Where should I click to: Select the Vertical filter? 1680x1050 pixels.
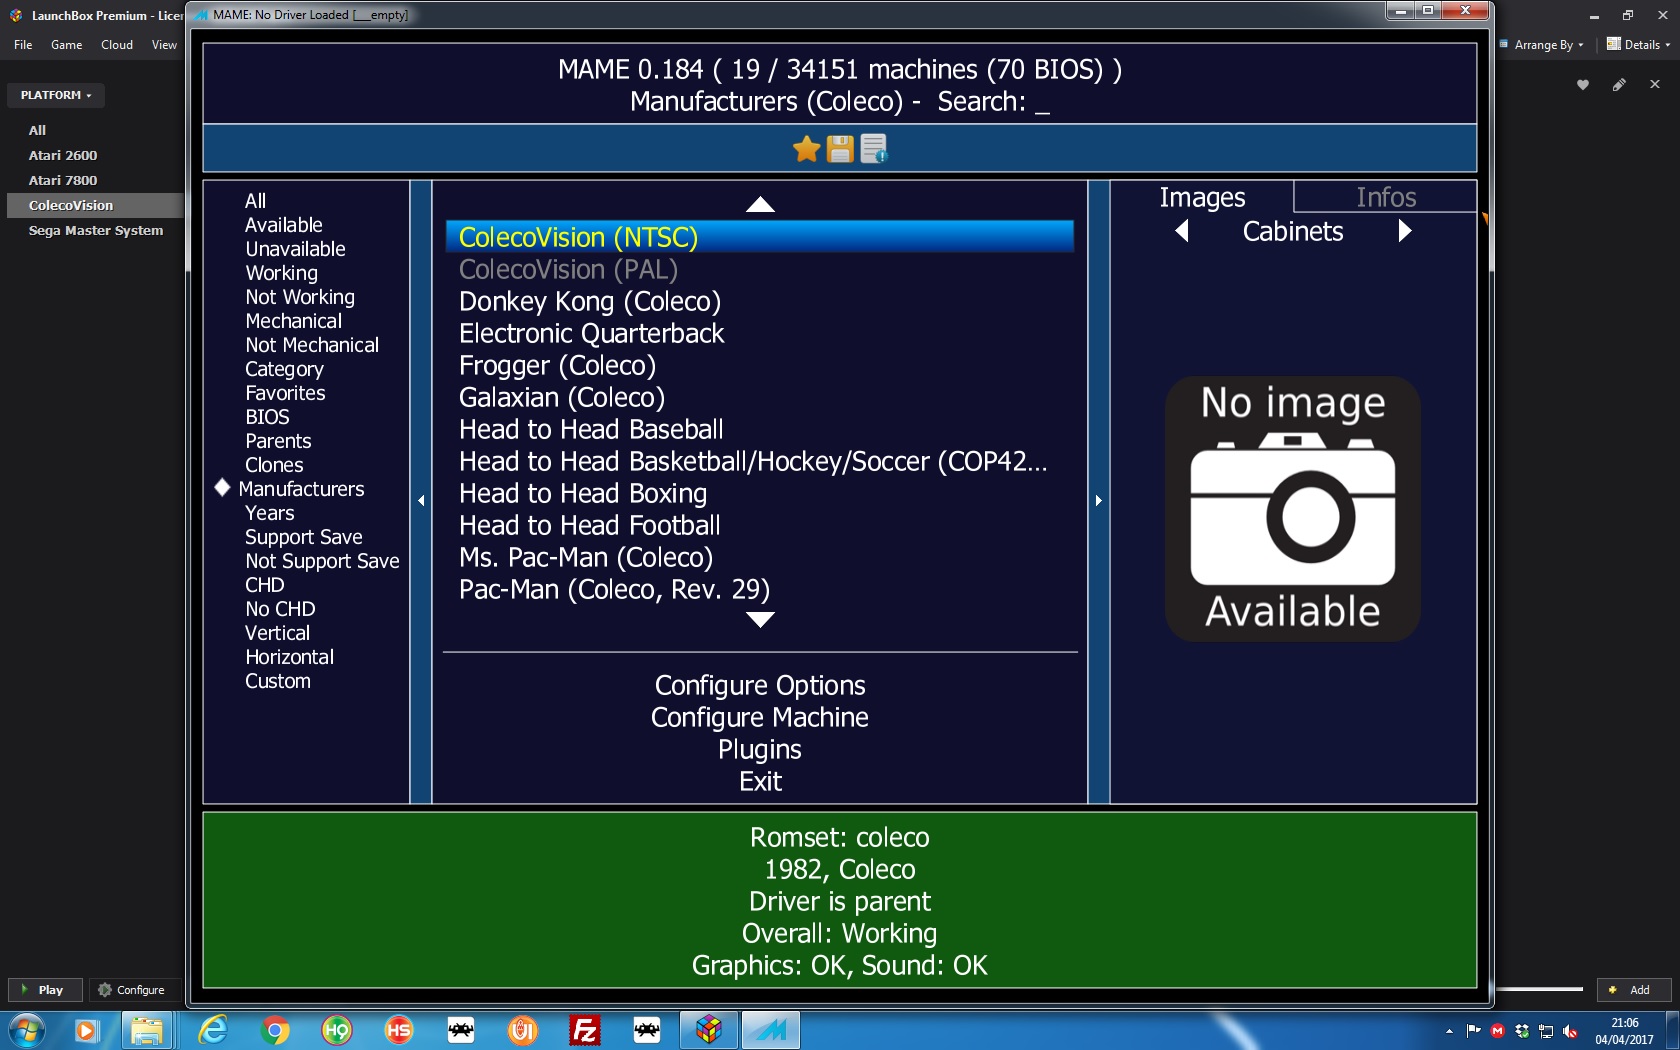click(277, 633)
